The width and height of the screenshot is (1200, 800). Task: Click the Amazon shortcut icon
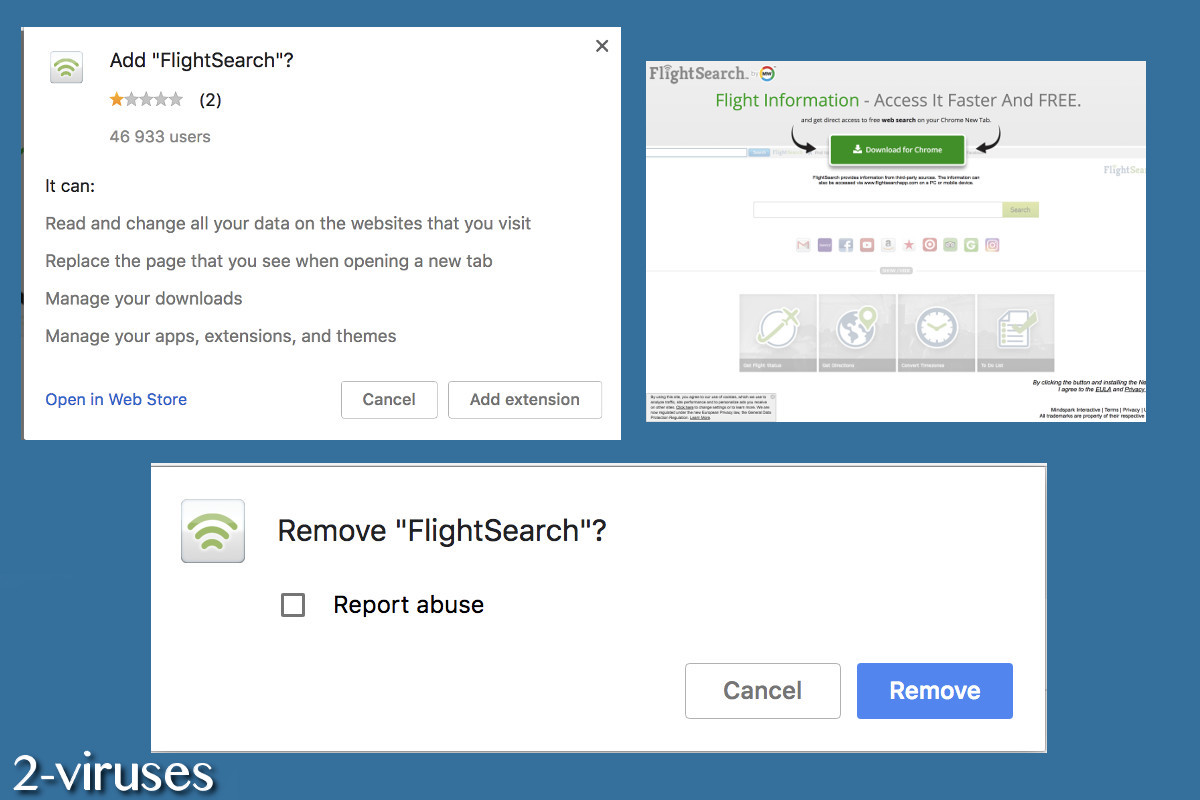point(887,244)
